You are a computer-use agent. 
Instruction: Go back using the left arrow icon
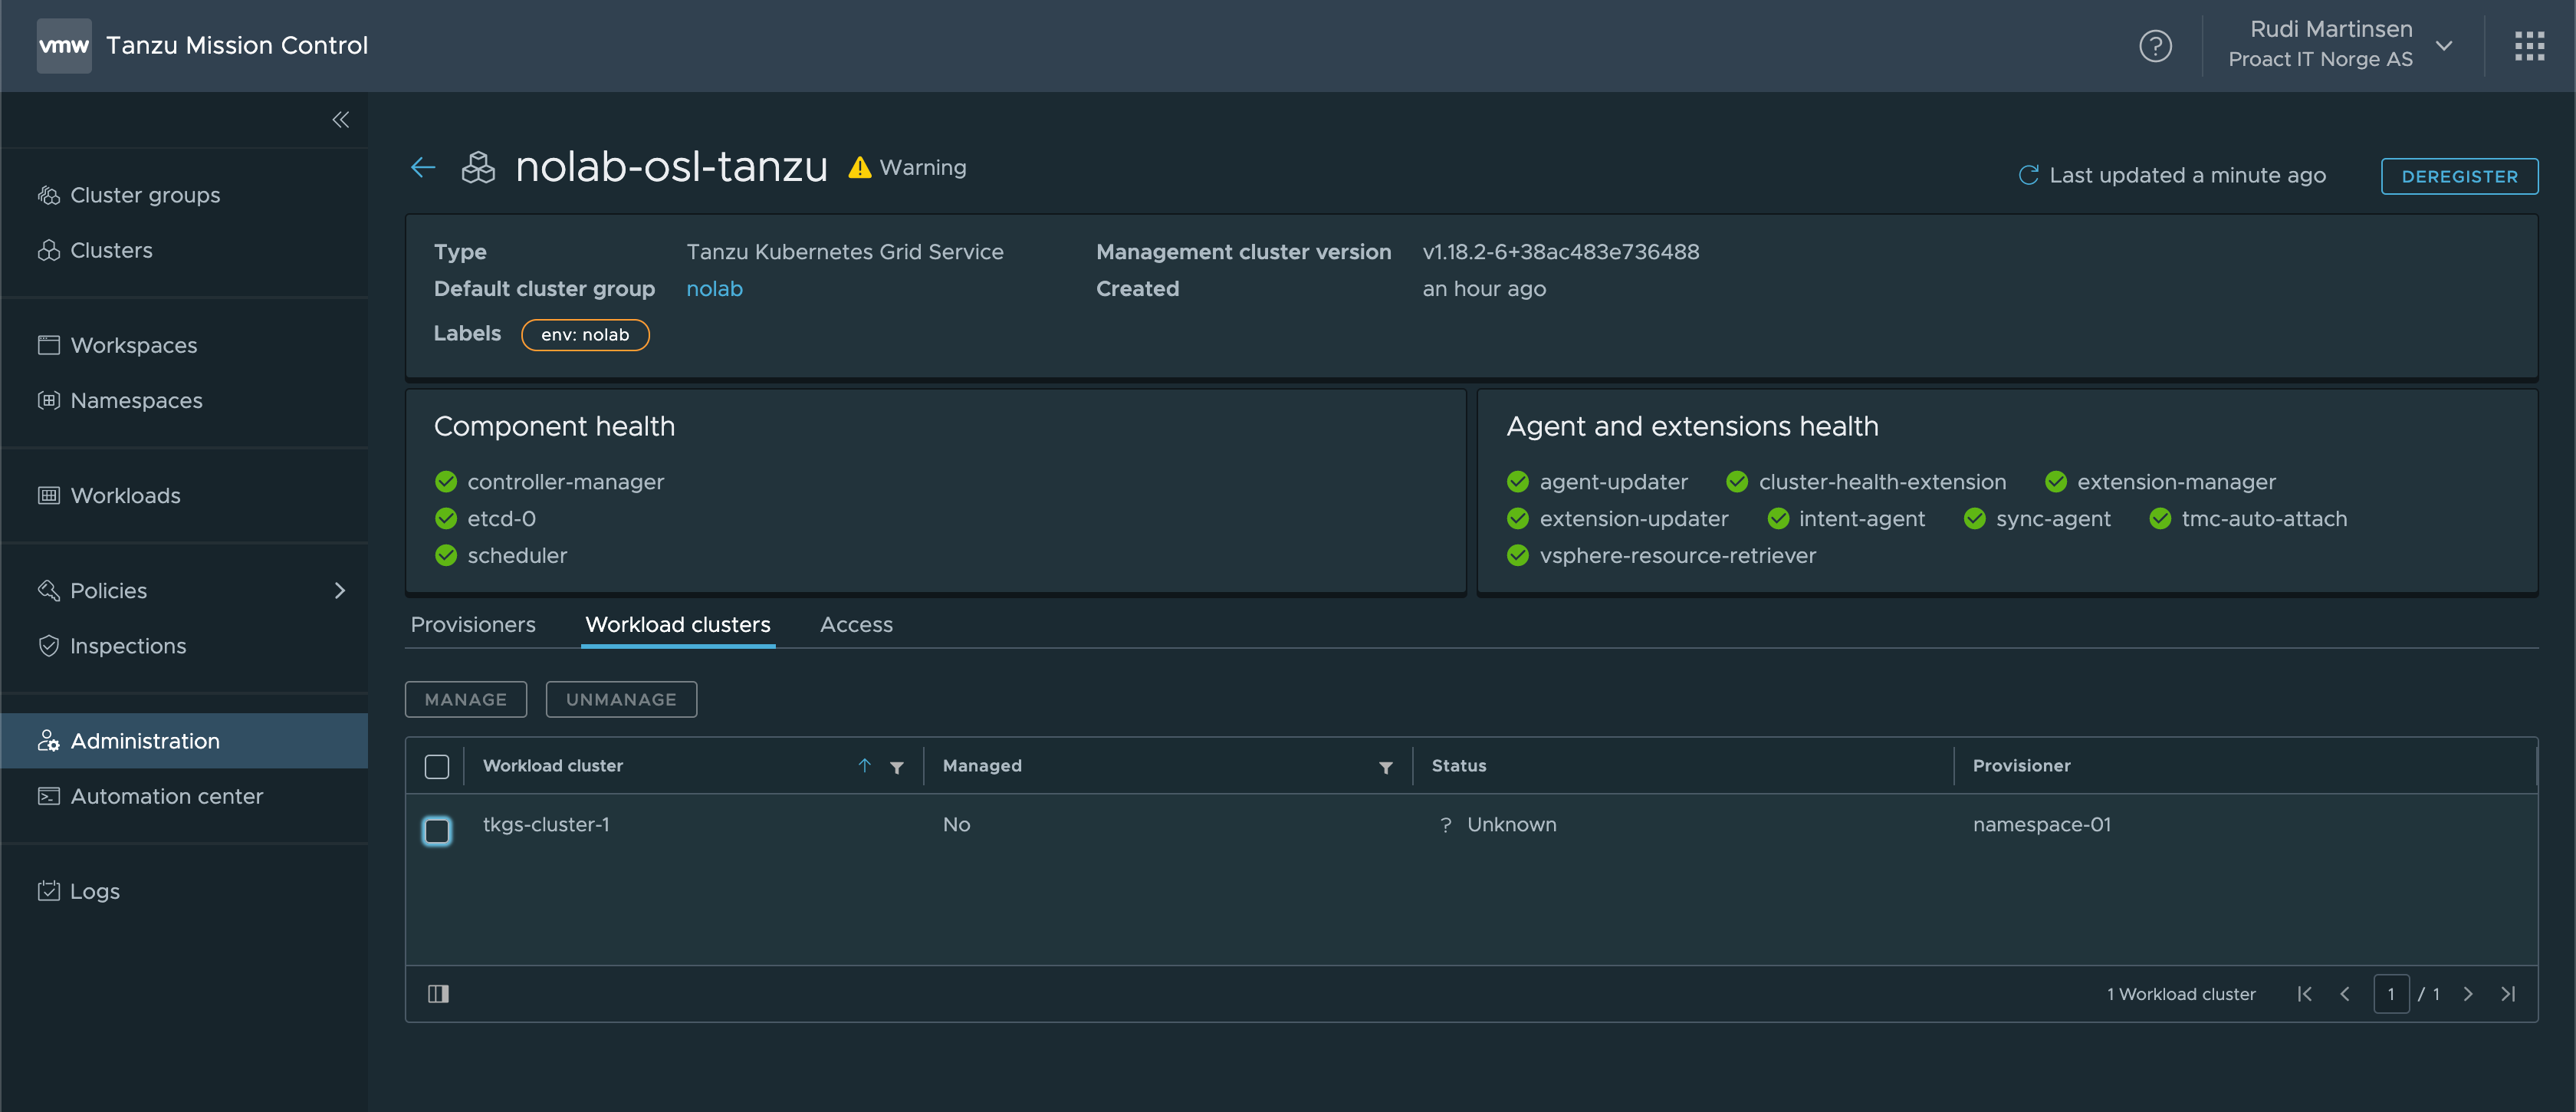423,168
